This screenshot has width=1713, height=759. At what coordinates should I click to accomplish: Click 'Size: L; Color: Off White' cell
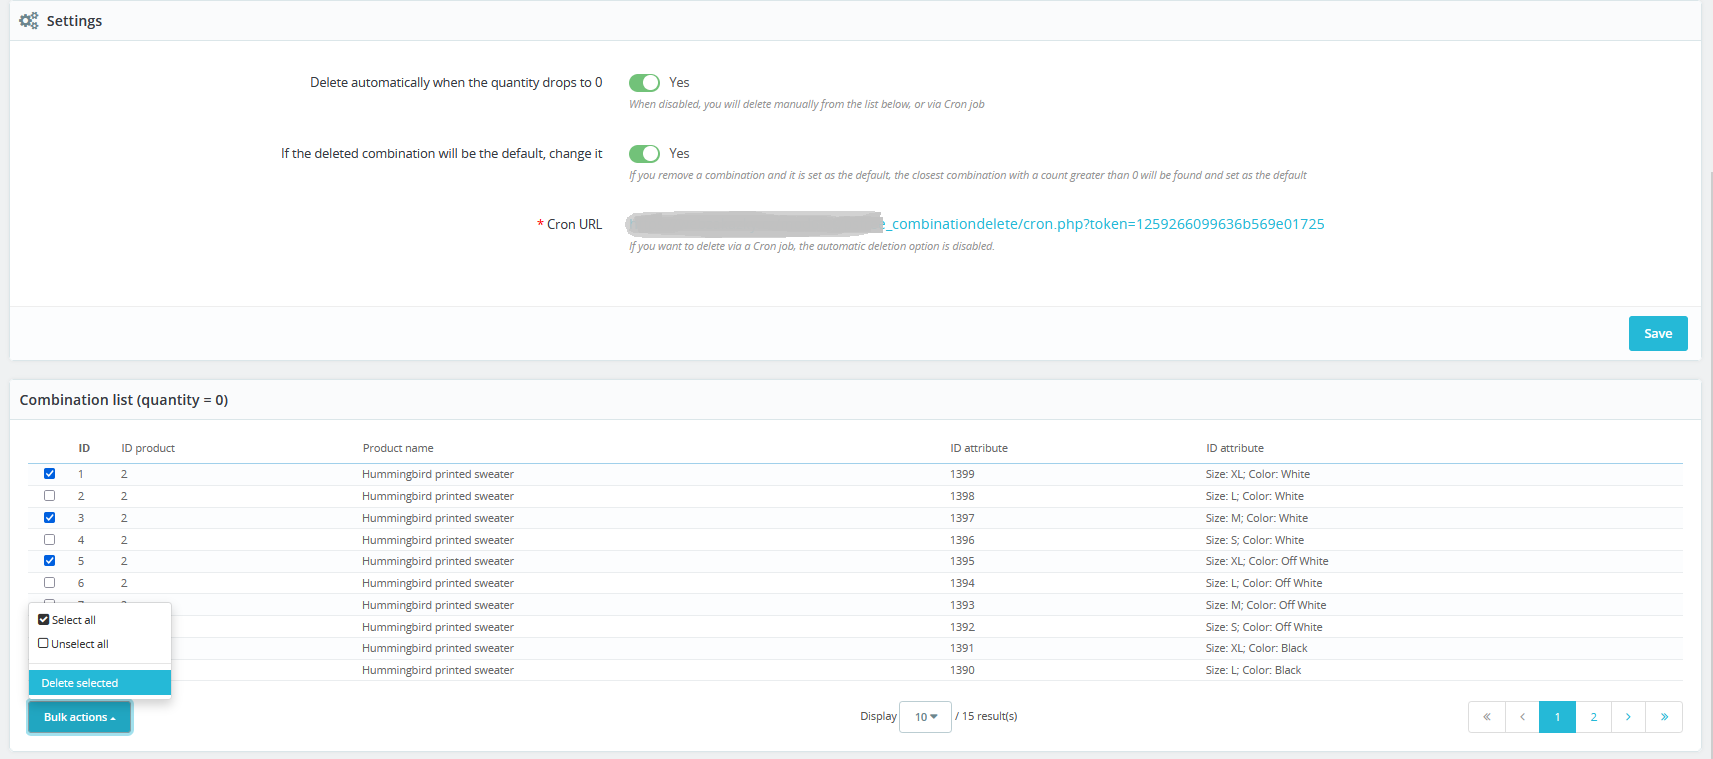click(1264, 583)
